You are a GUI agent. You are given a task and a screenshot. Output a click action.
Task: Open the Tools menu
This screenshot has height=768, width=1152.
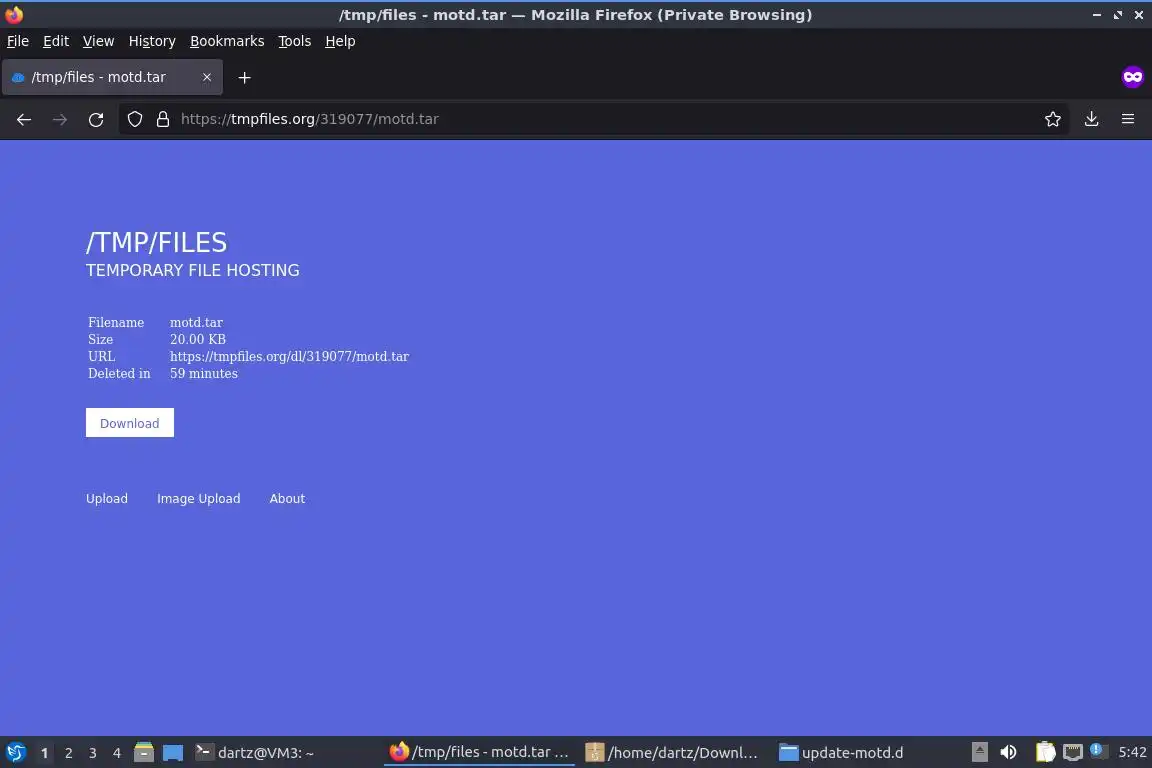point(295,41)
